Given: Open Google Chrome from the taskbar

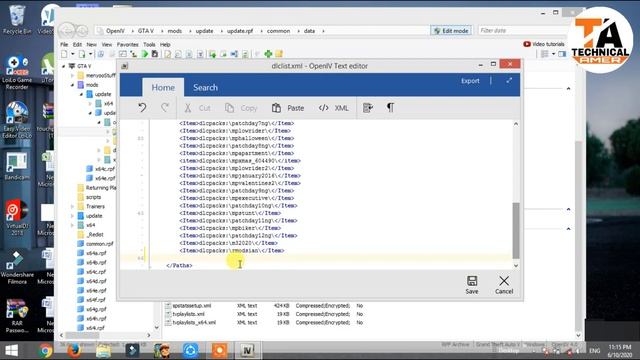Looking at the screenshot, I should (x=46, y=351).
